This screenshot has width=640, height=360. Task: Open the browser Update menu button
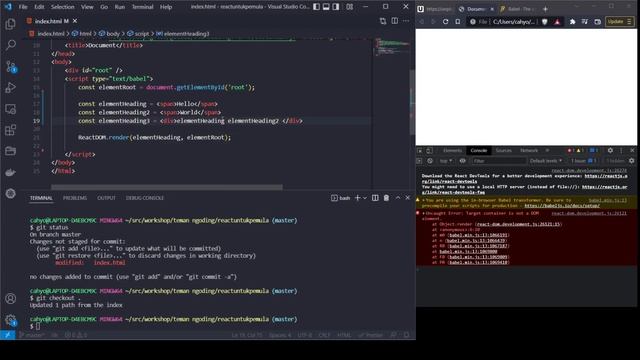[x=620, y=22]
